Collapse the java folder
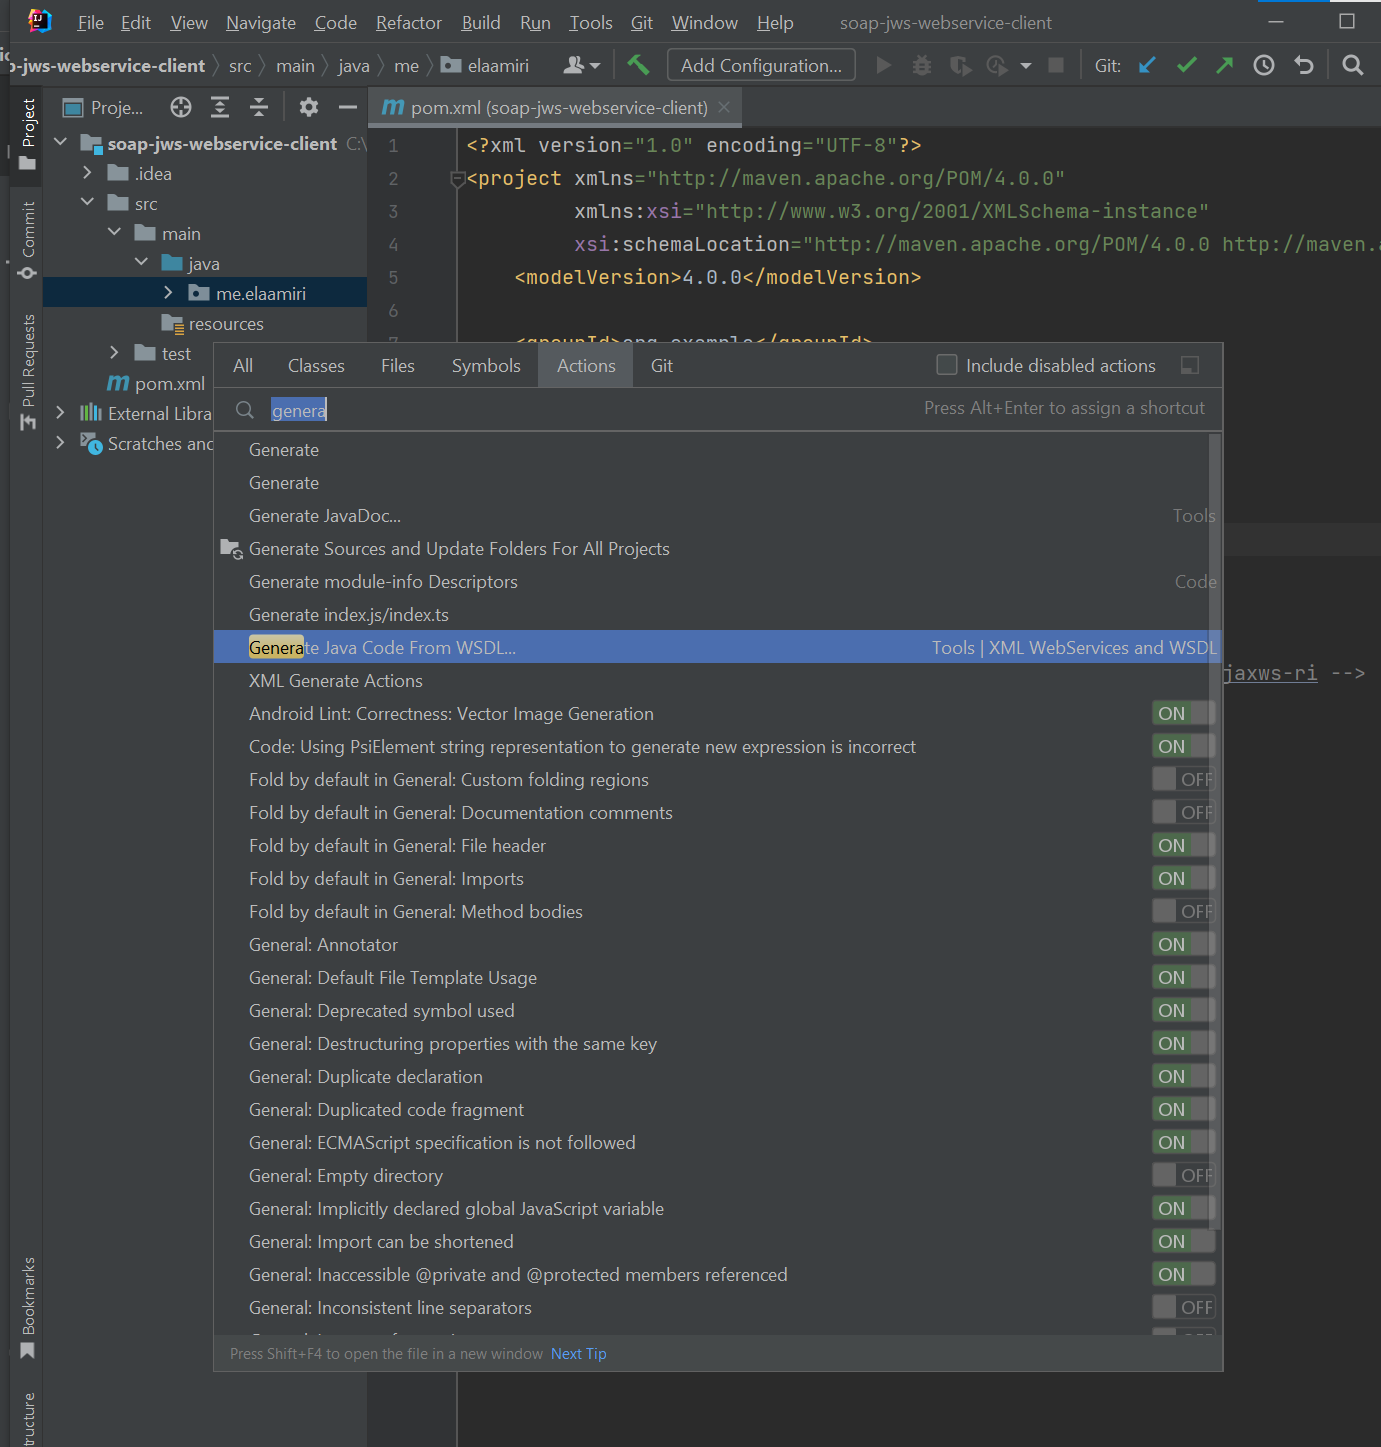The image size is (1381, 1447). click(141, 262)
